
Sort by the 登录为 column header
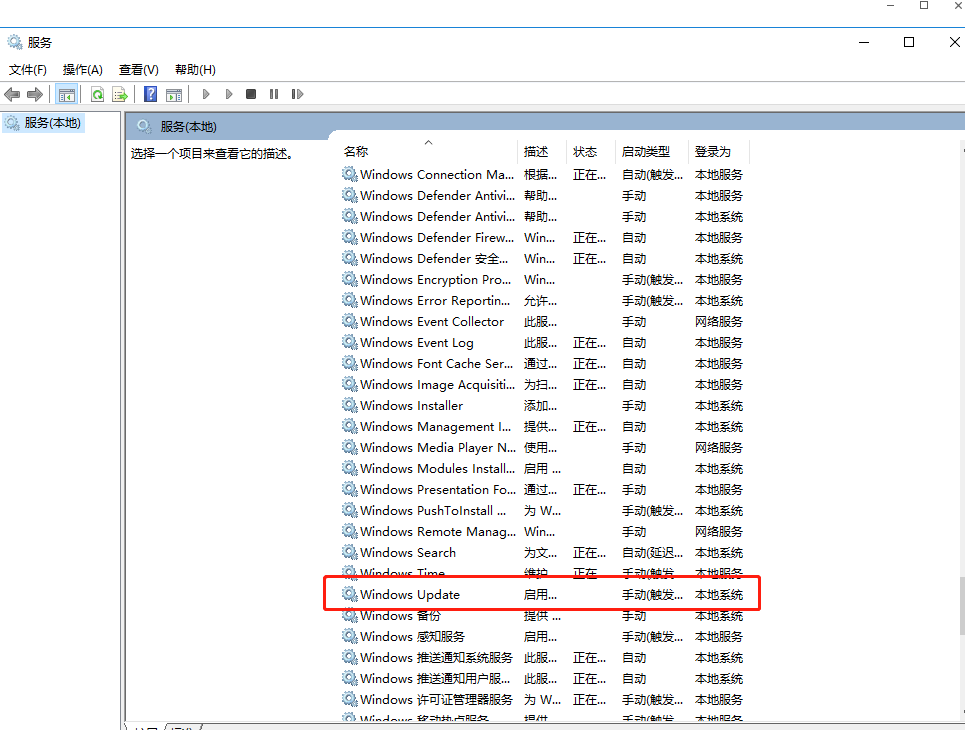pos(719,151)
